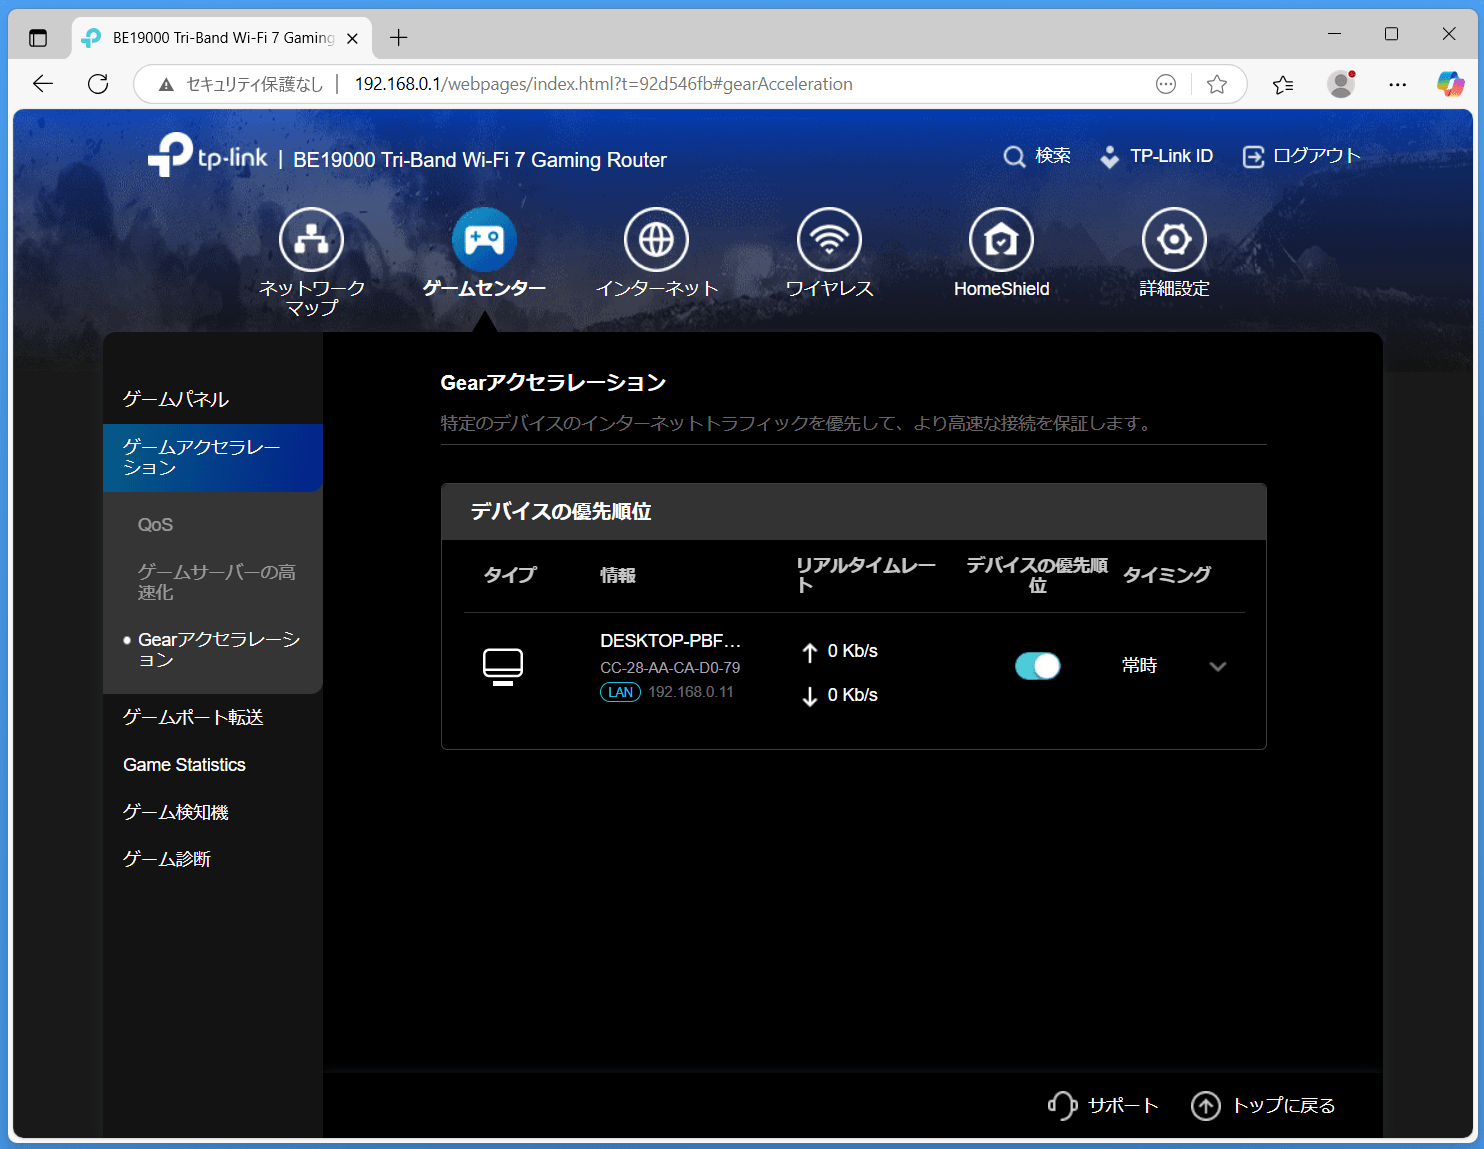Click the Support link at bottom

click(1104, 1105)
